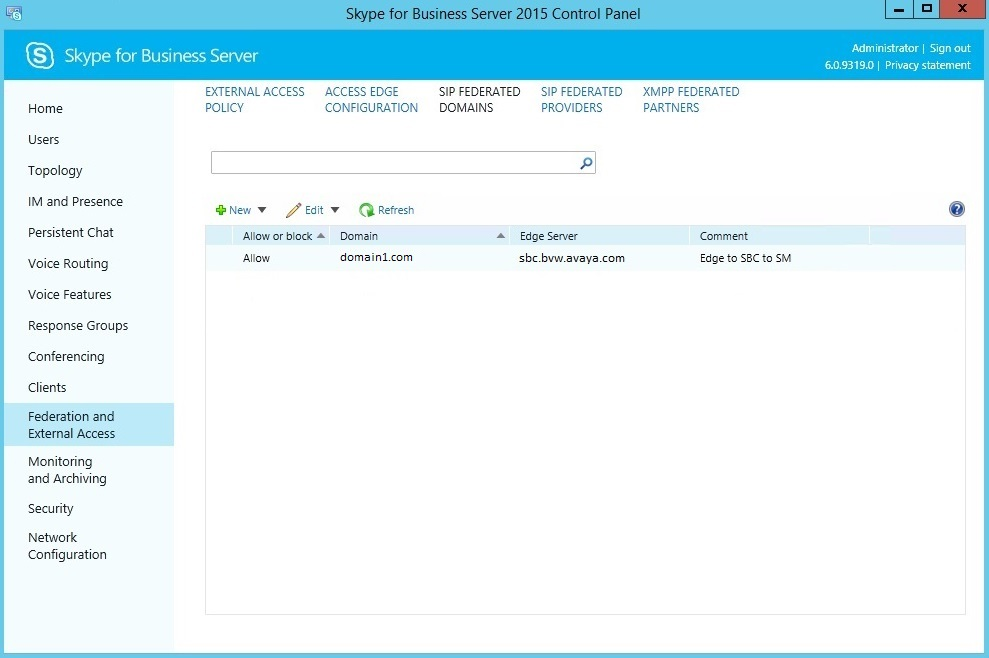This screenshot has height=658, width=989.
Task: Click the window system icon in title bar
Action: (14, 13)
